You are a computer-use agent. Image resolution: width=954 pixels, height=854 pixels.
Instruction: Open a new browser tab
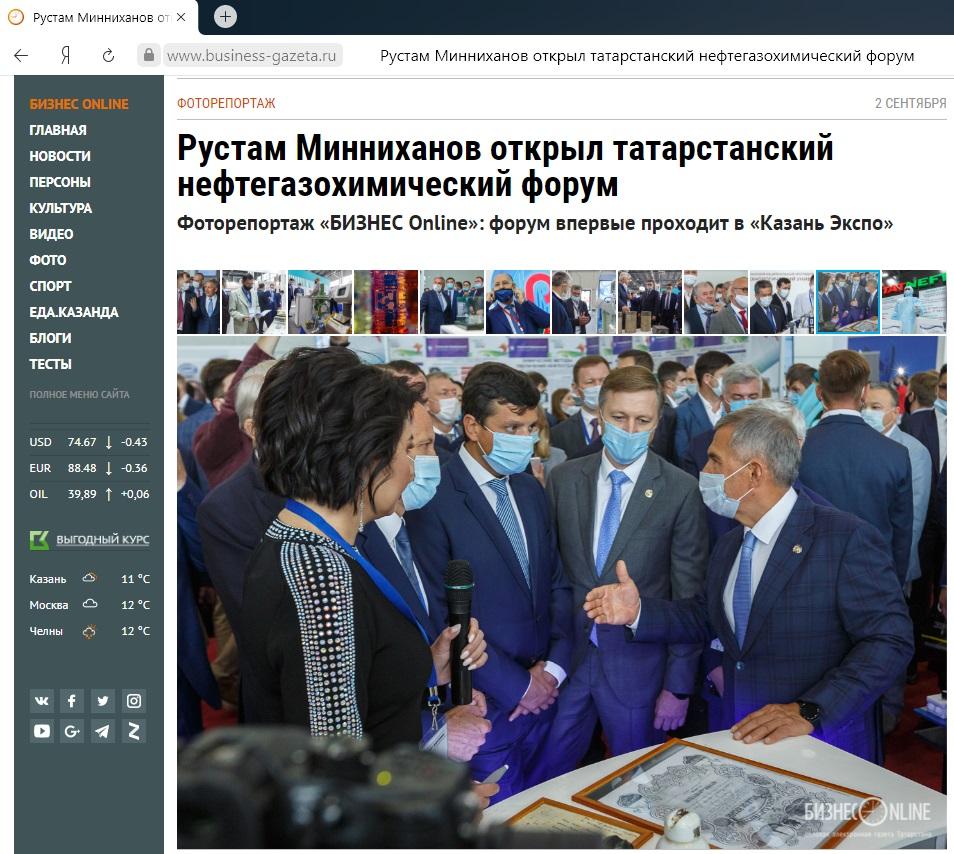(x=226, y=16)
